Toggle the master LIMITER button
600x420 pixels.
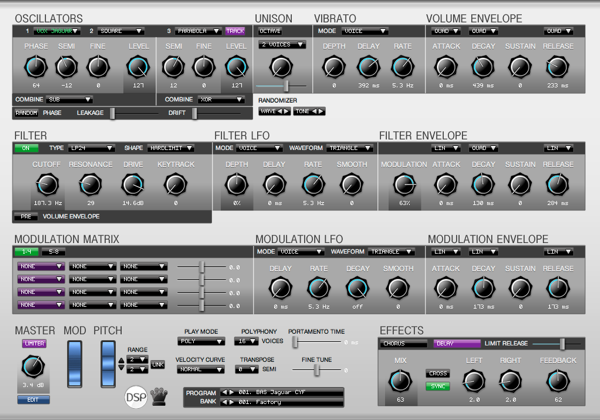[x=34, y=343]
